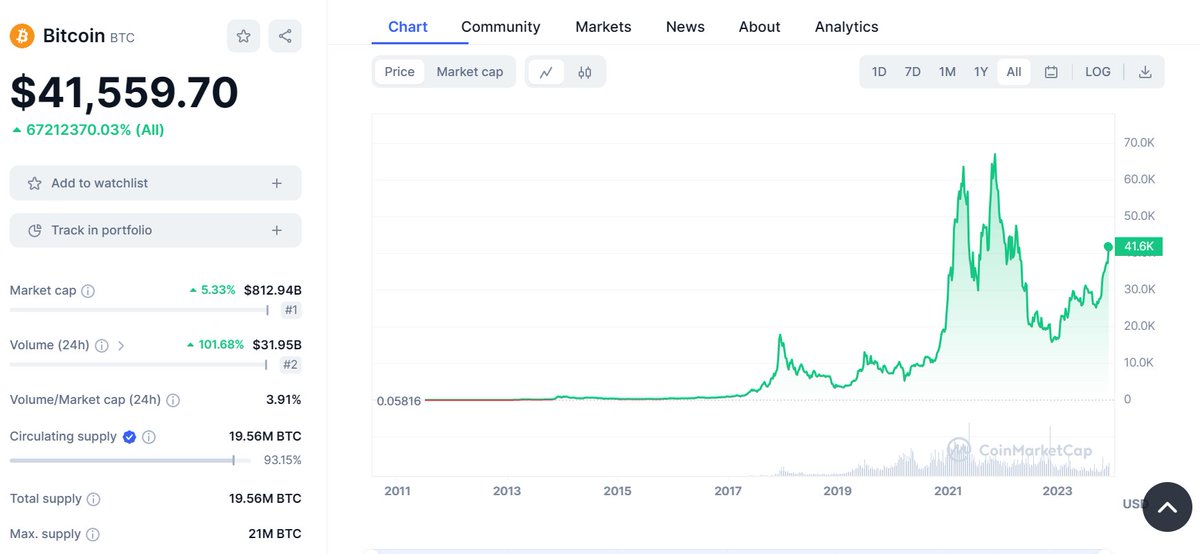The width and height of the screenshot is (1200, 554).
Task: Track Bitcoin in portfolio
Action: point(155,230)
